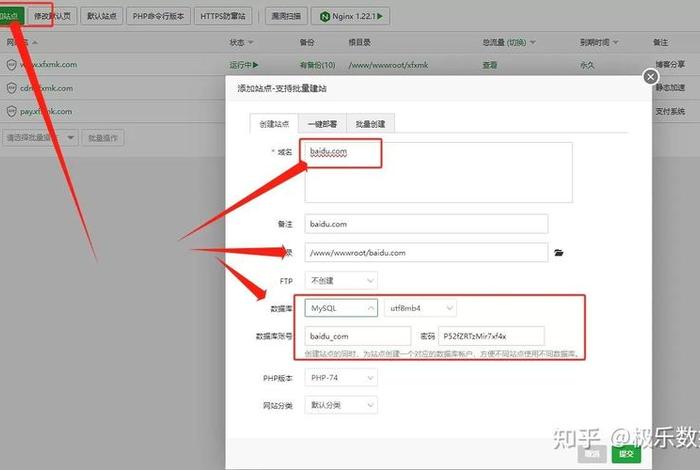
Task: Click the Nginx 1.22.1 logo icon
Action: pyautogui.click(x=325, y=17)
